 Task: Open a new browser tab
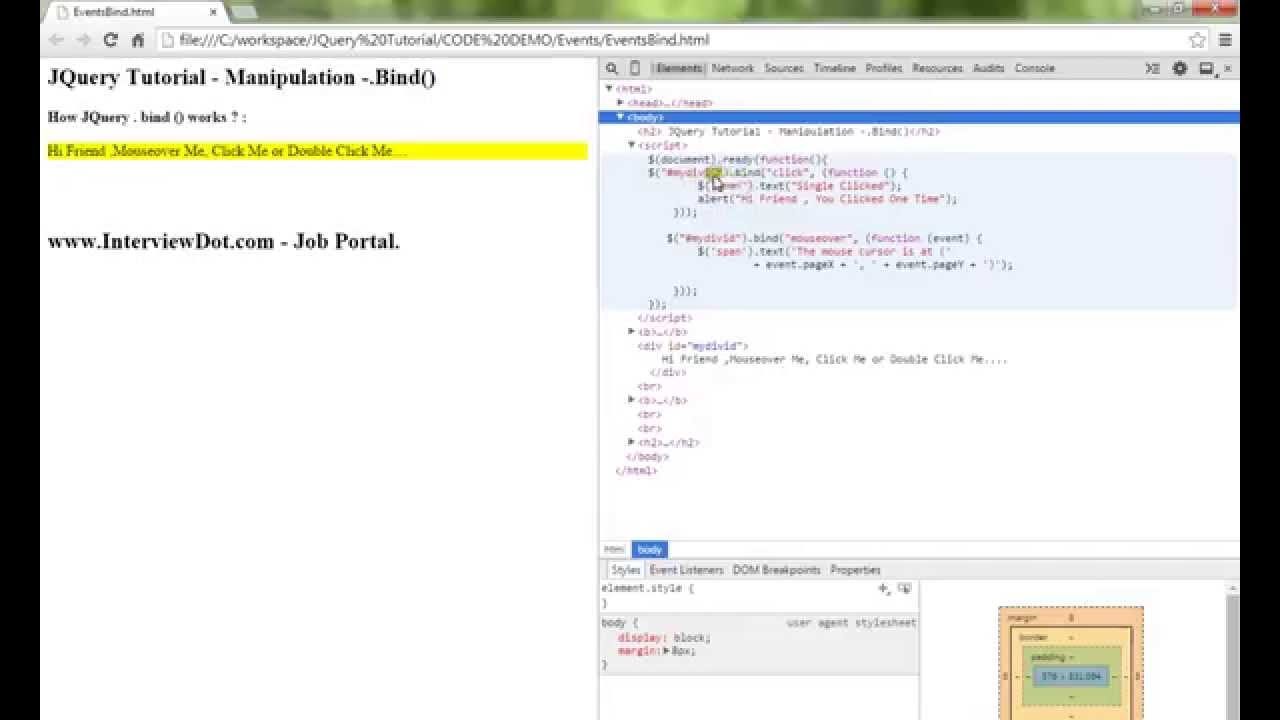click(243, 12)
